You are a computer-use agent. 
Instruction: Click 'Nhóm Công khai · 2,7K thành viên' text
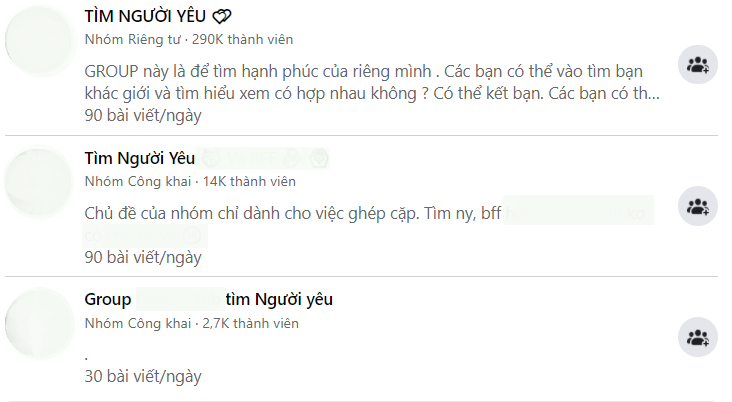pyautogui.click(x=191, y=323)
